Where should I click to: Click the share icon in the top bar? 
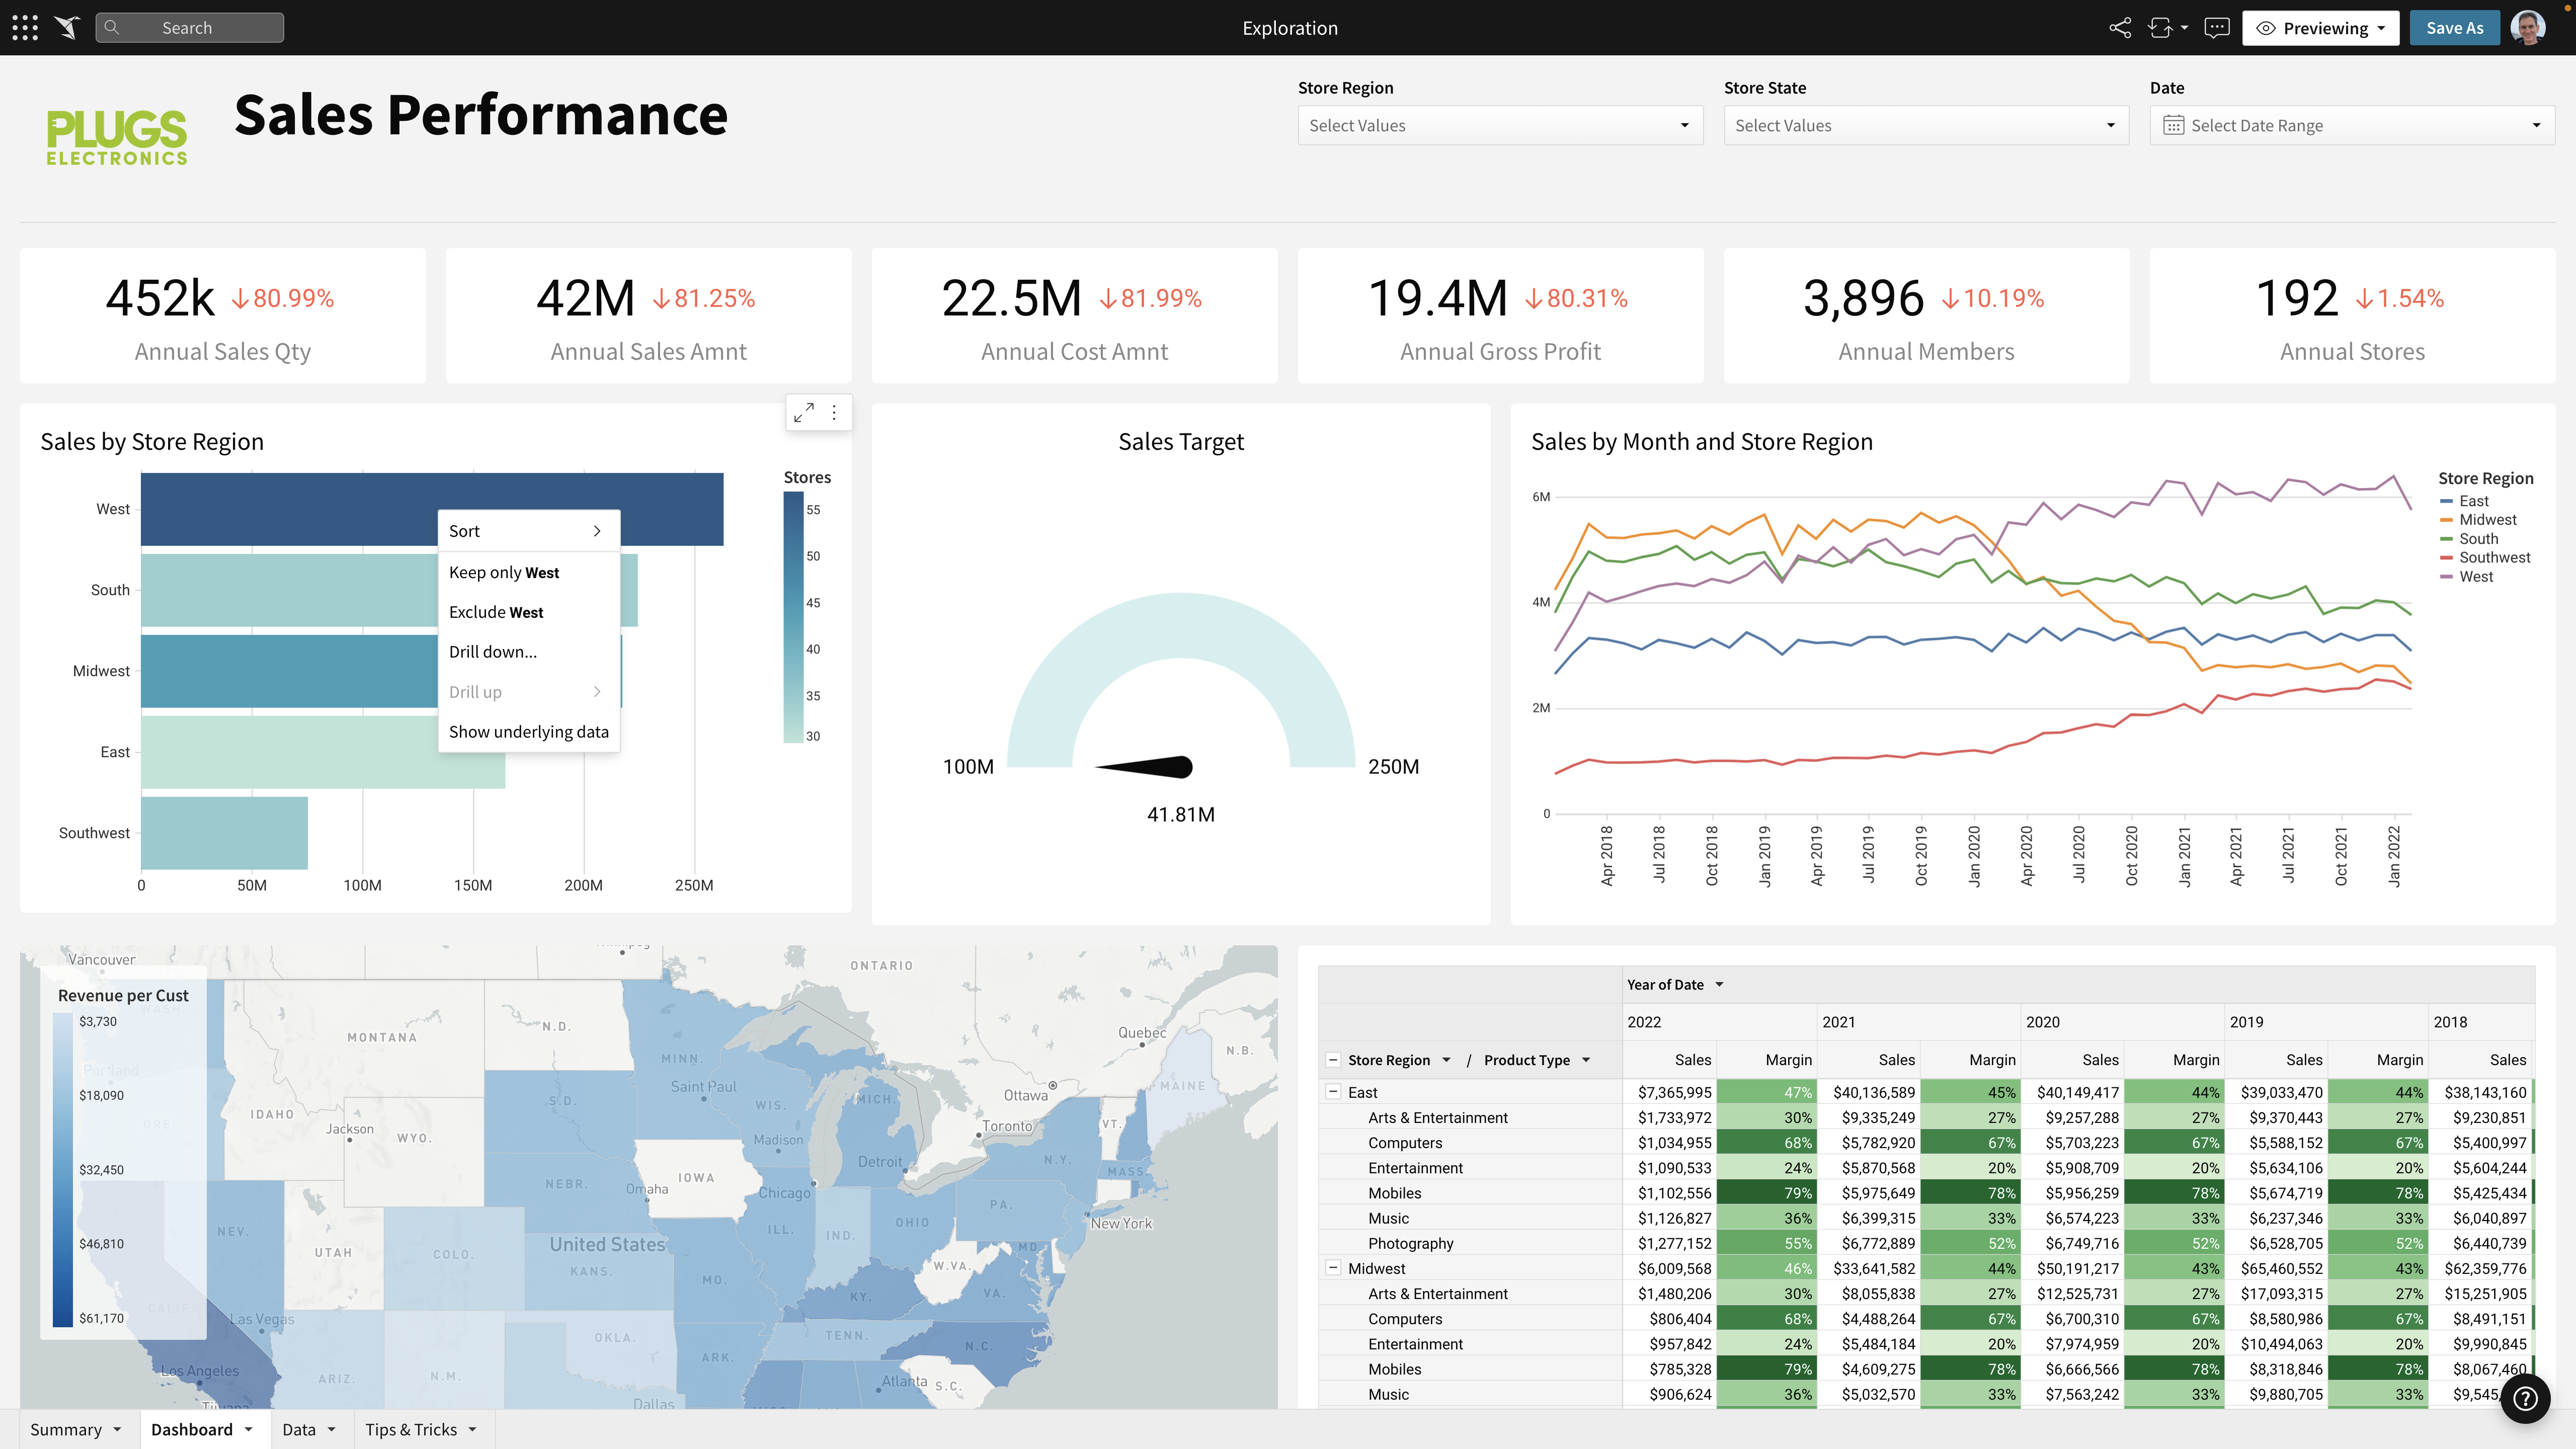(2120, 27)
